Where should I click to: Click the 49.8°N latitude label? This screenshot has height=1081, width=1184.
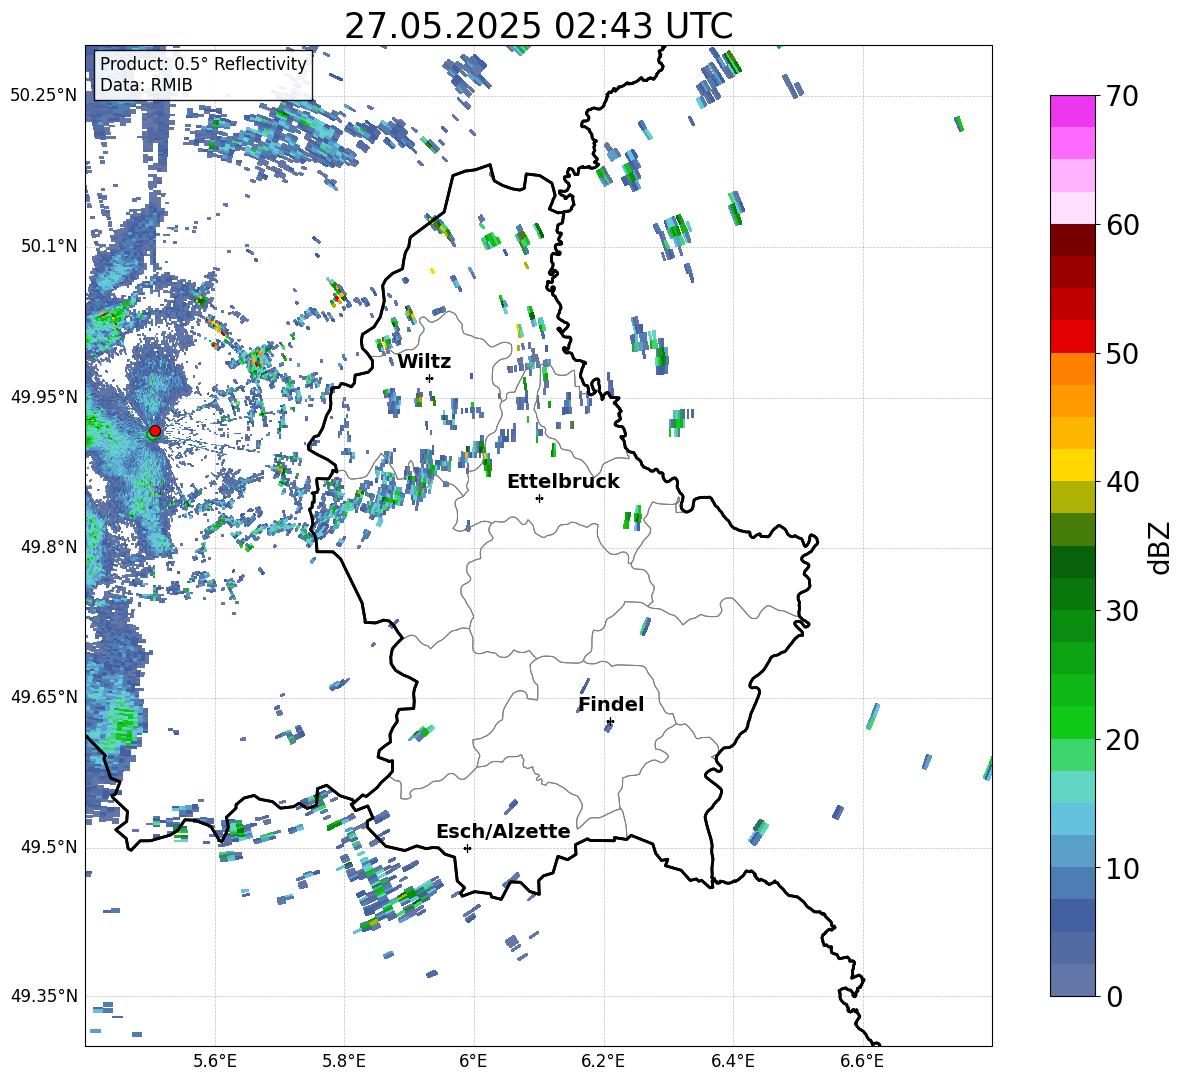pyautogui.click(x=49, y=547)
